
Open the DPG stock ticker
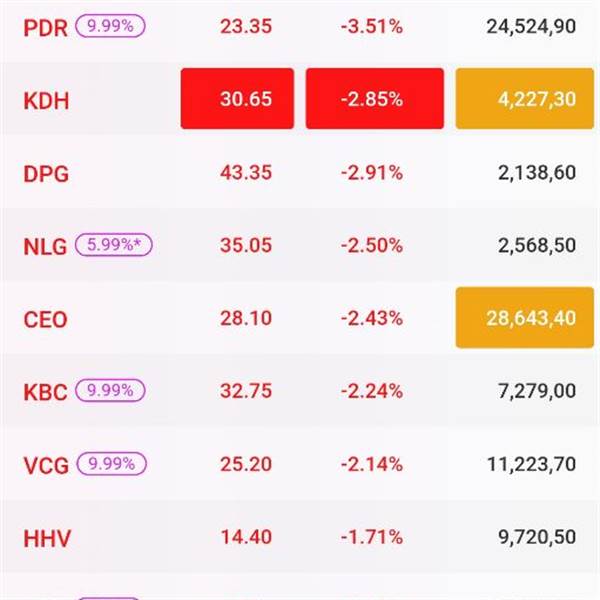[x=46, y=173]
